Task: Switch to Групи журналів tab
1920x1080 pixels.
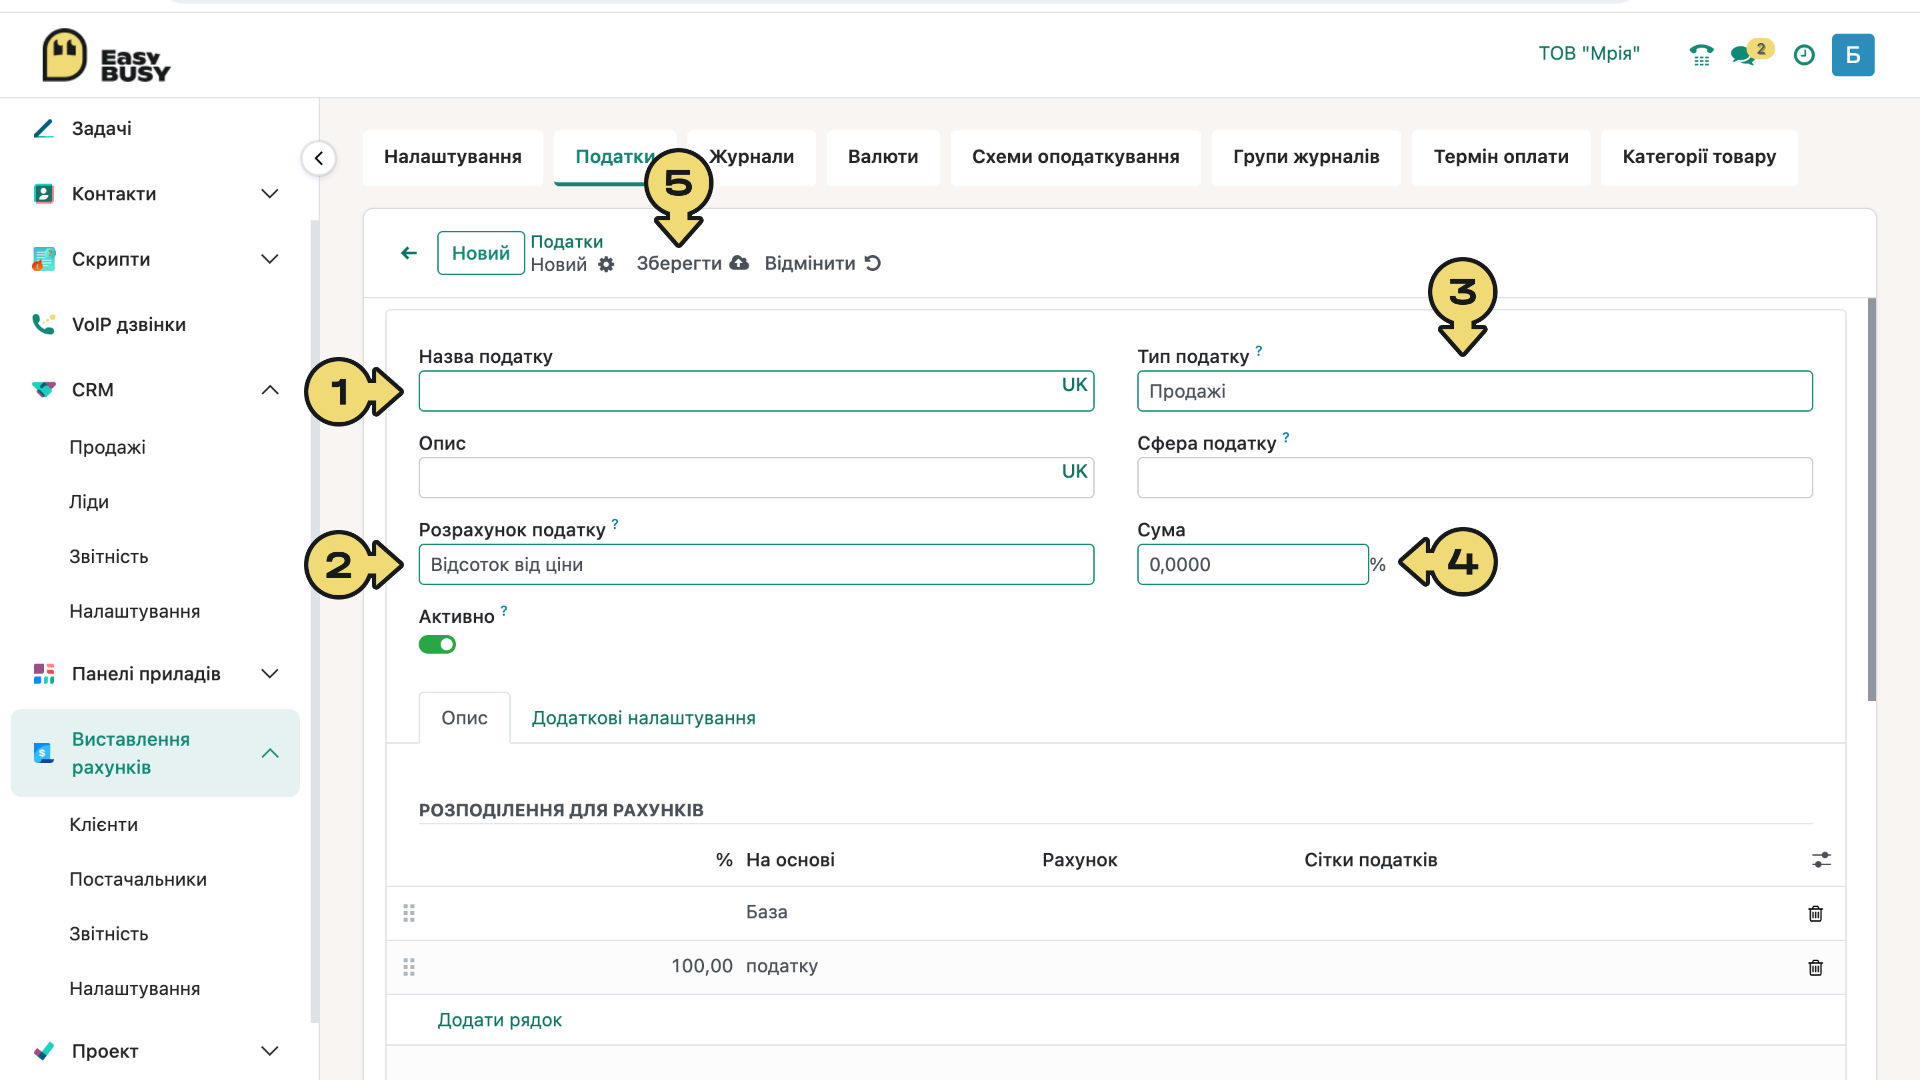Action: click(x=1306, y=157)
